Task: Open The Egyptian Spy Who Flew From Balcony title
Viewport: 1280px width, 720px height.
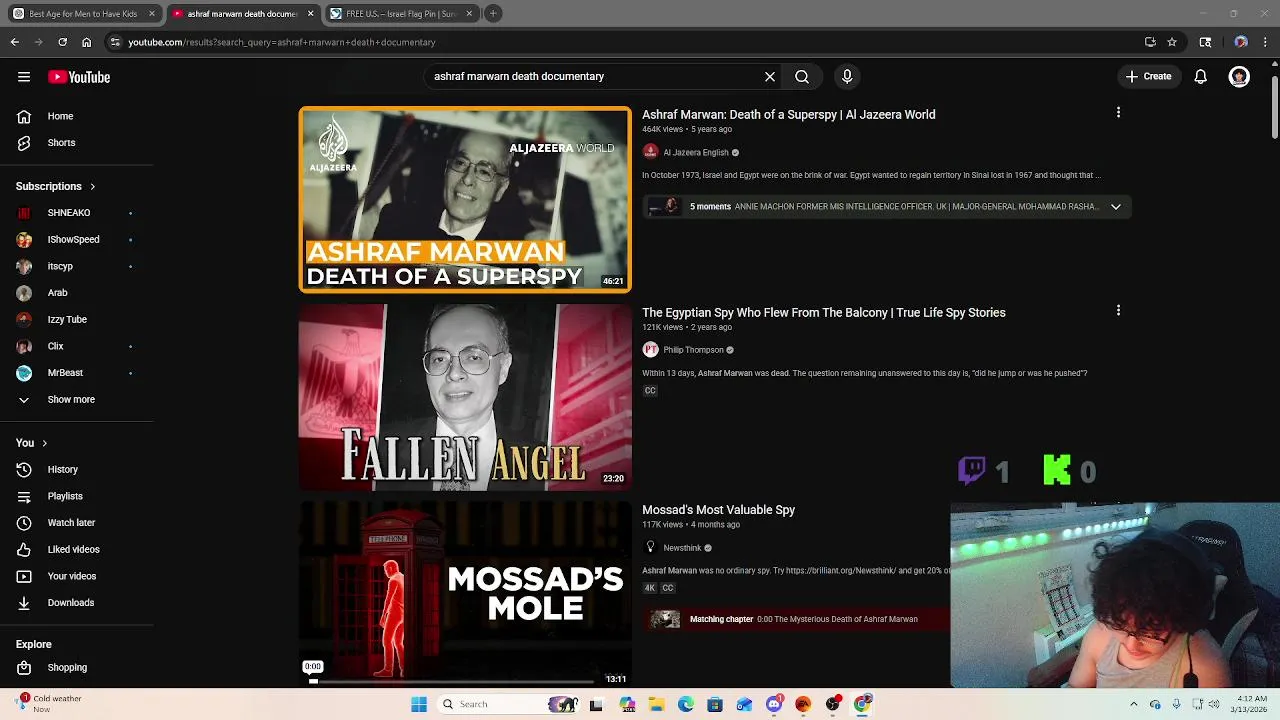Action: (824, 313)
